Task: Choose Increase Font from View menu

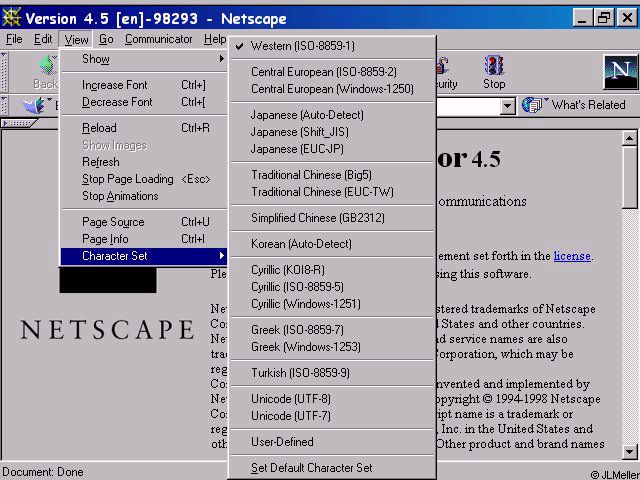Action: click(144, 85)
